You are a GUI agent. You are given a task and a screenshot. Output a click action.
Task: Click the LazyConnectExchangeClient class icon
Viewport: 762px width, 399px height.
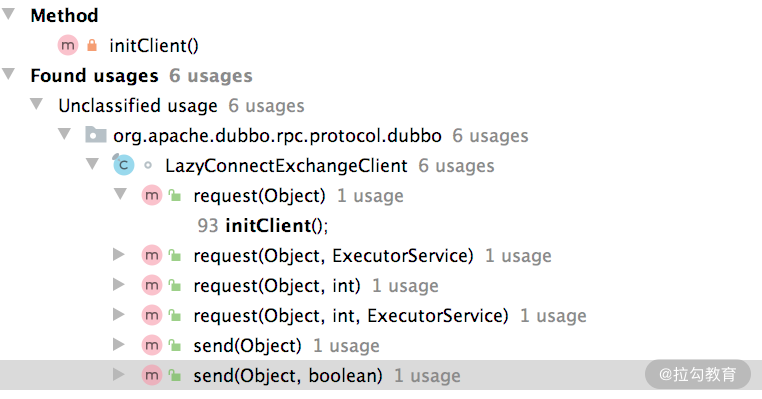(x=123, y=165)
